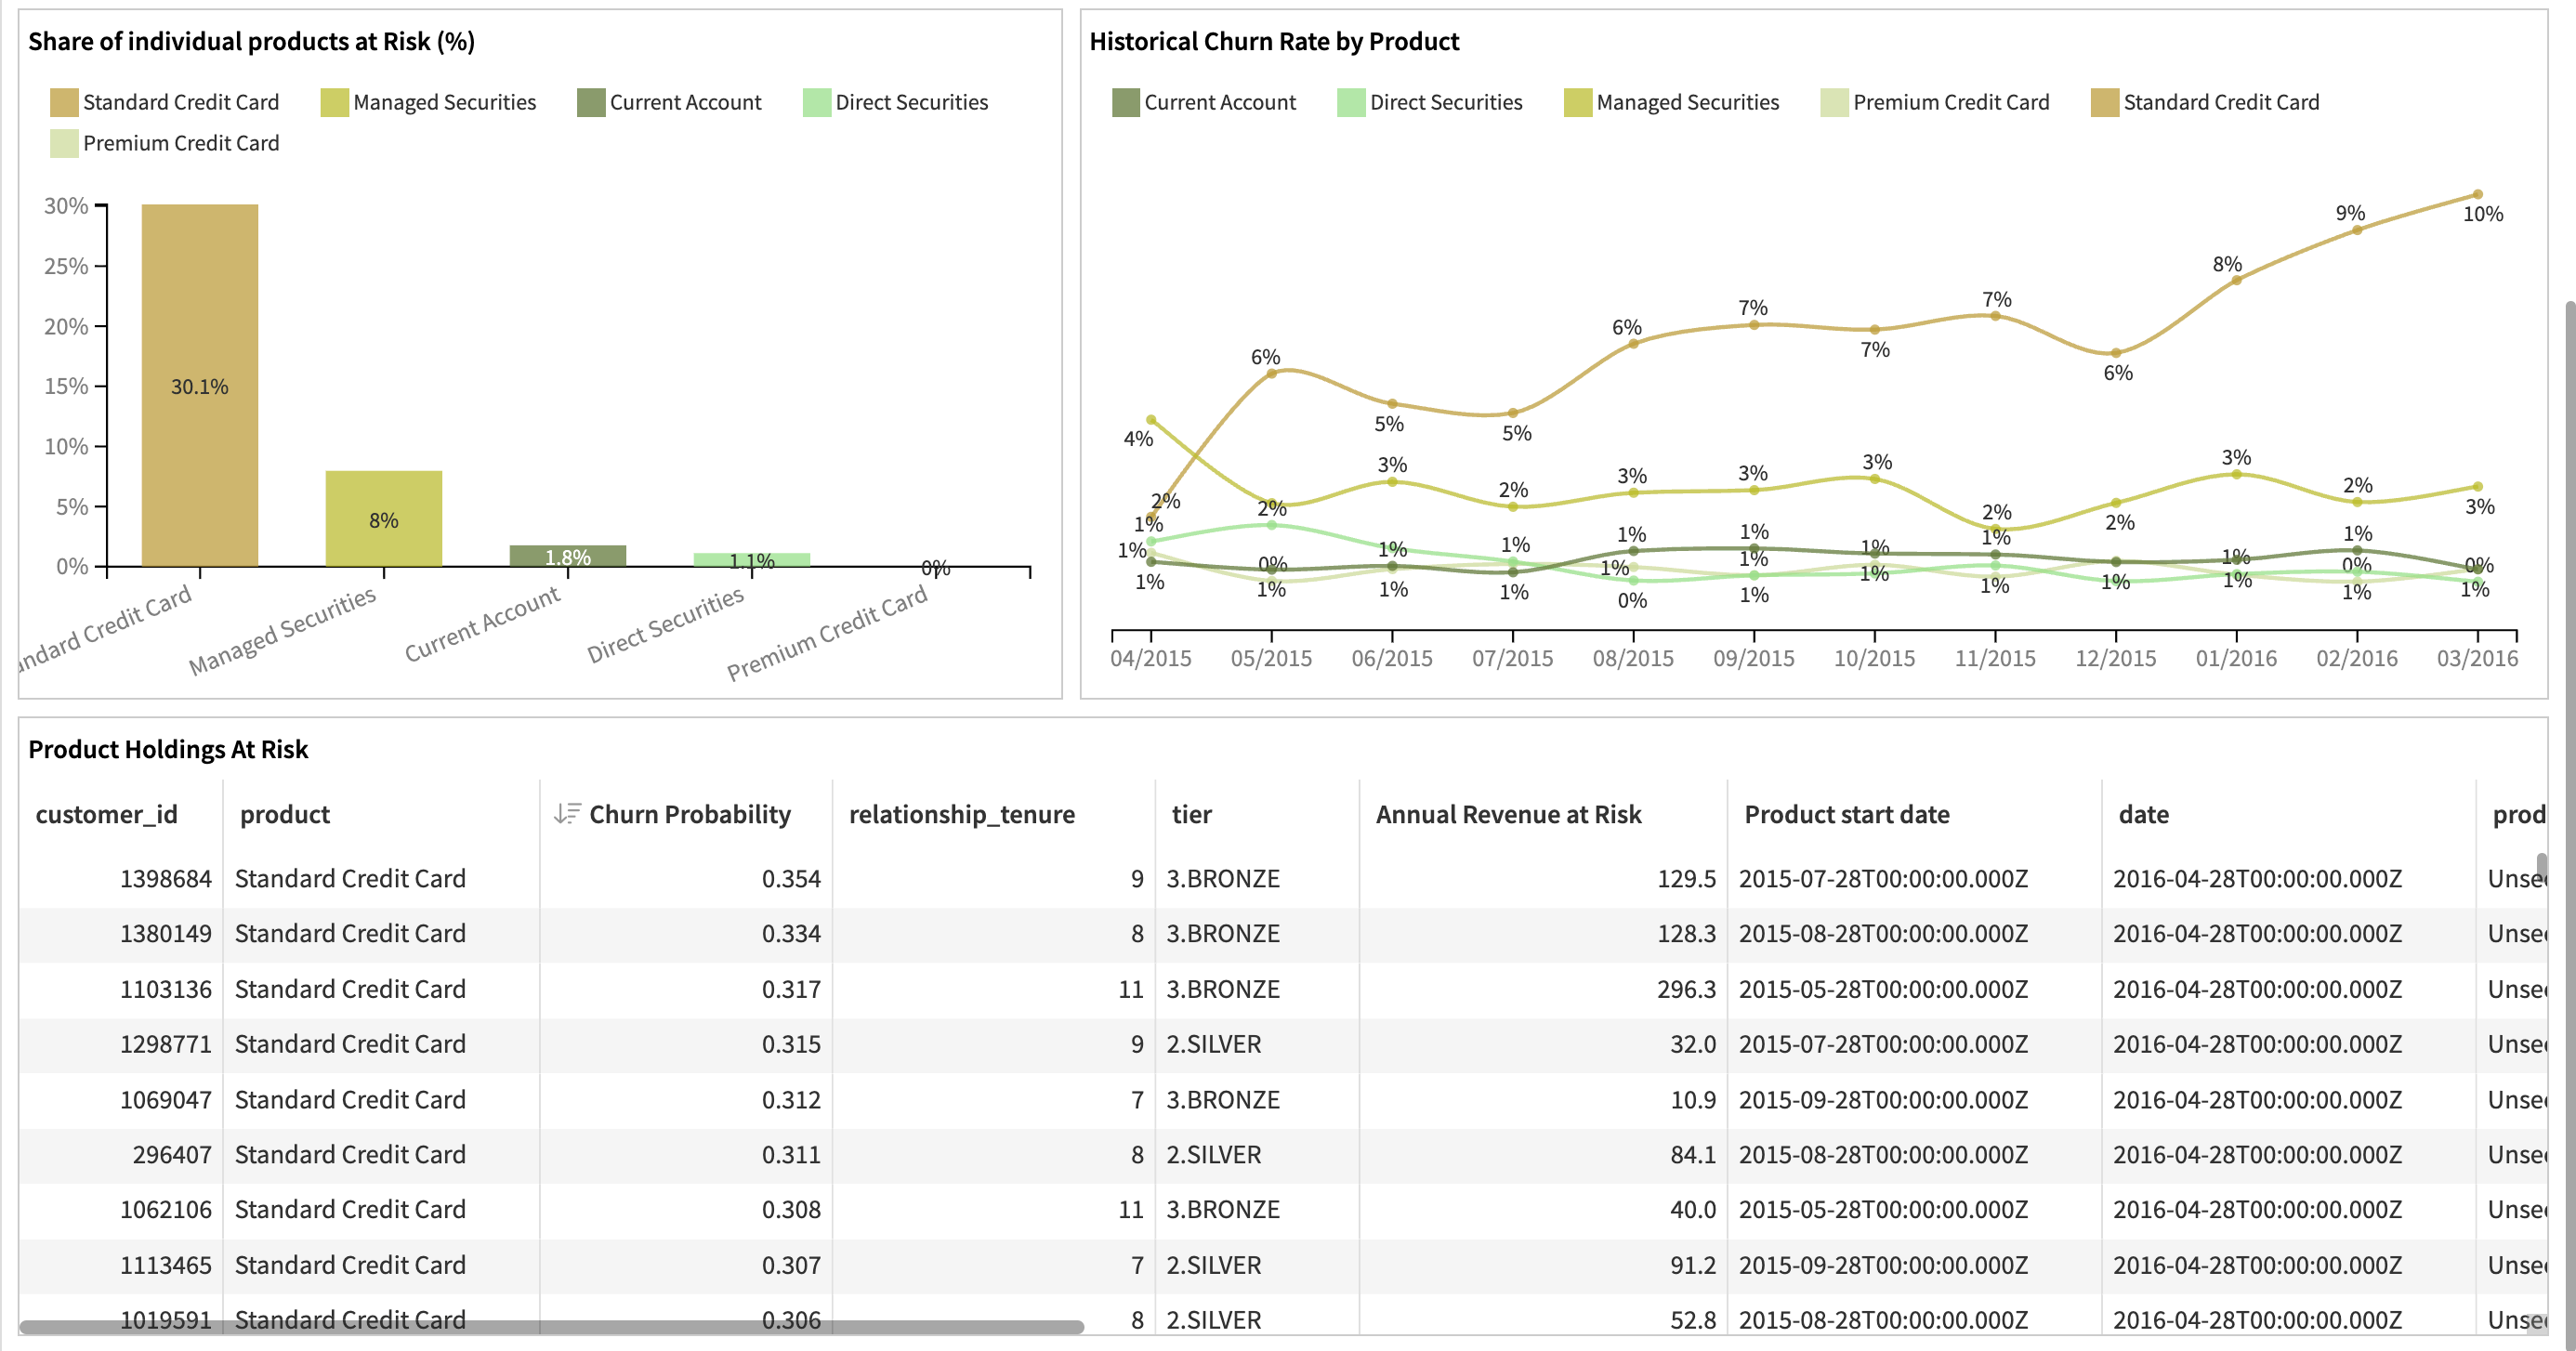Click Direct Securities swatch in bar chart legend
The height and width of the screenshot is (1351, 2576).
(x=816, y=101)
